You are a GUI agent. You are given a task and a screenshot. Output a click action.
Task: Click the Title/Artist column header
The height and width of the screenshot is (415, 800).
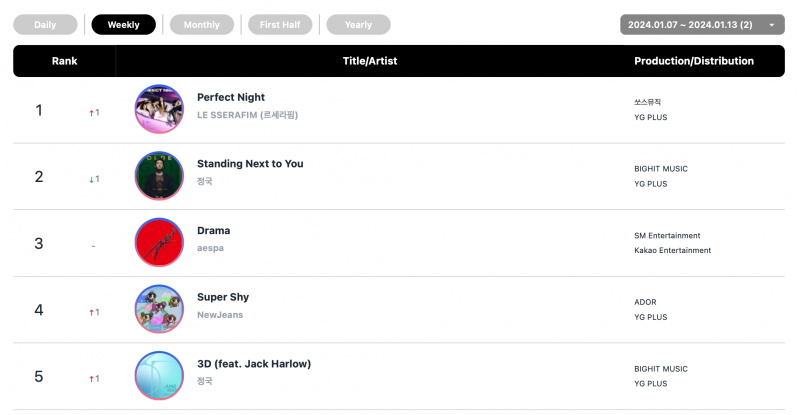click(369, 61)
